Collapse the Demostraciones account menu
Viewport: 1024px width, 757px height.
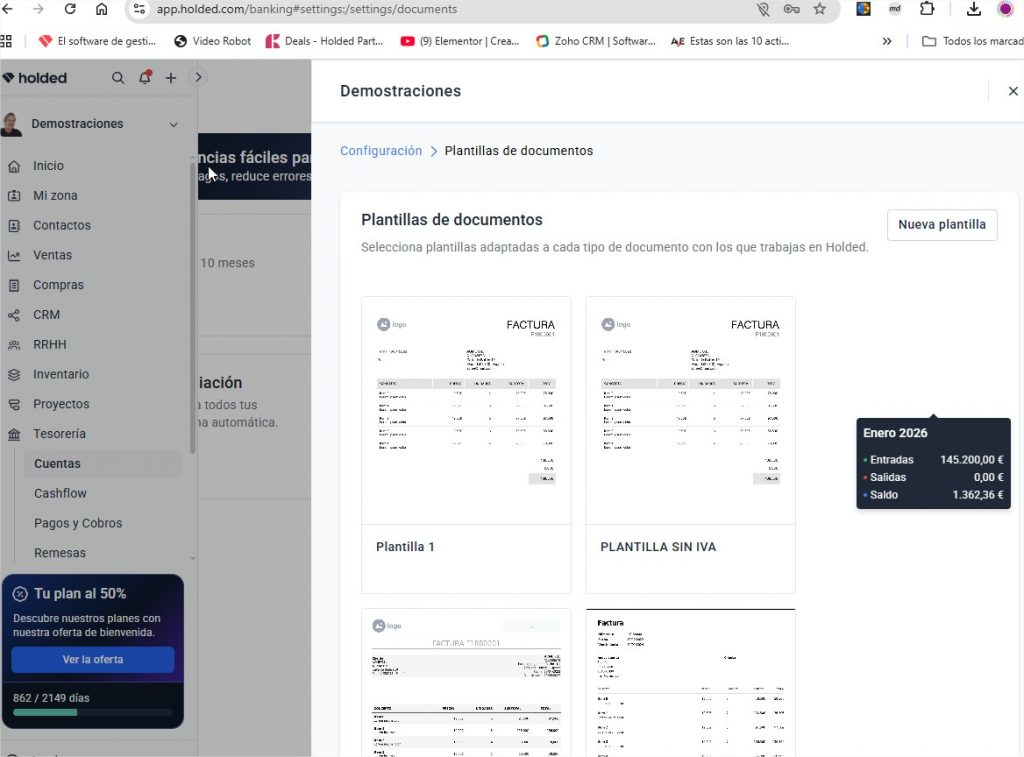coord(173,124)
